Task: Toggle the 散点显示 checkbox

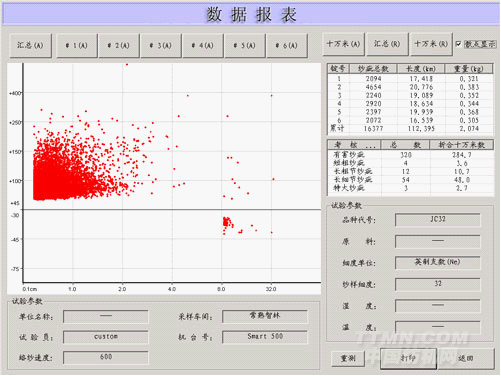Action: tap(459, 44)
